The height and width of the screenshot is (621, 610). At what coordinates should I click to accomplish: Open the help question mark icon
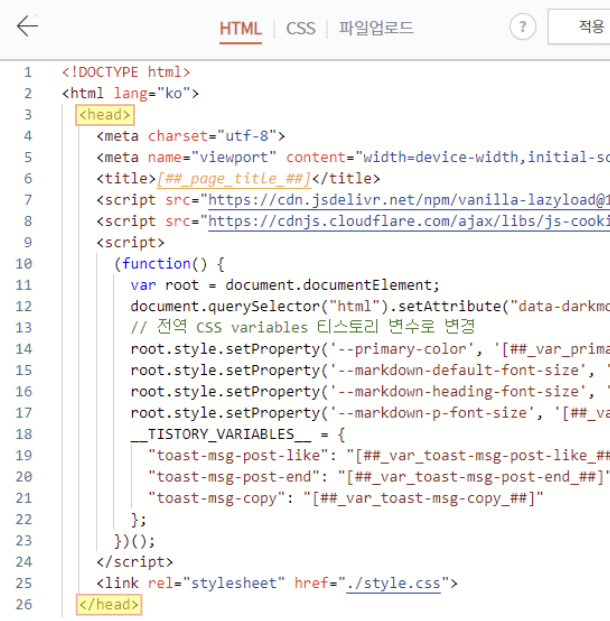coord(522,27)
